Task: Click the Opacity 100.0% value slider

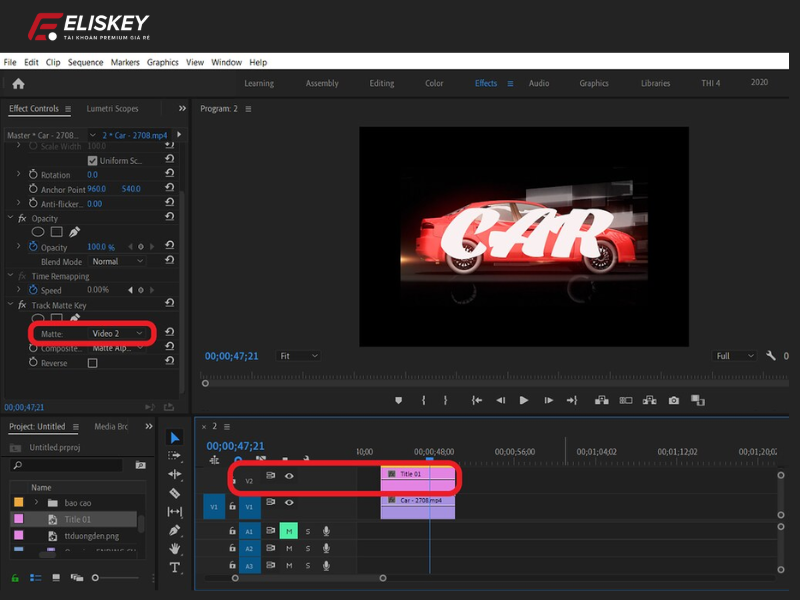Action: tap(100, 247)
